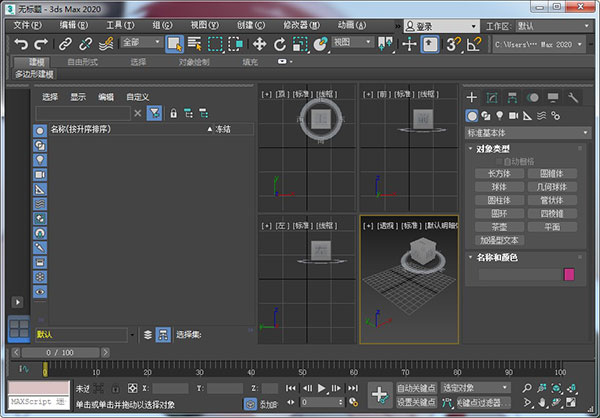Open the Utilities wrench panel
600x418 pixels.
573,97
